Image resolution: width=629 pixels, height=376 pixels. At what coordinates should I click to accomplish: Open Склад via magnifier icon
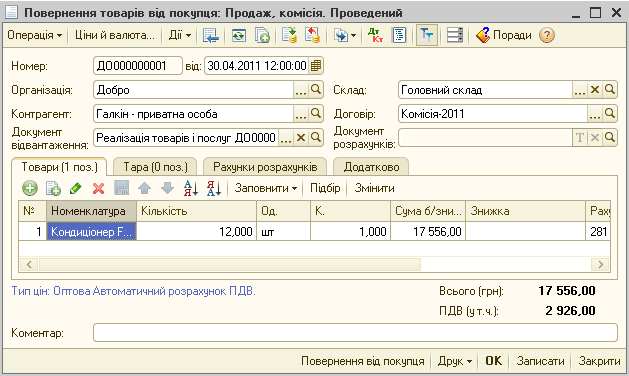[x=610, y=90]
